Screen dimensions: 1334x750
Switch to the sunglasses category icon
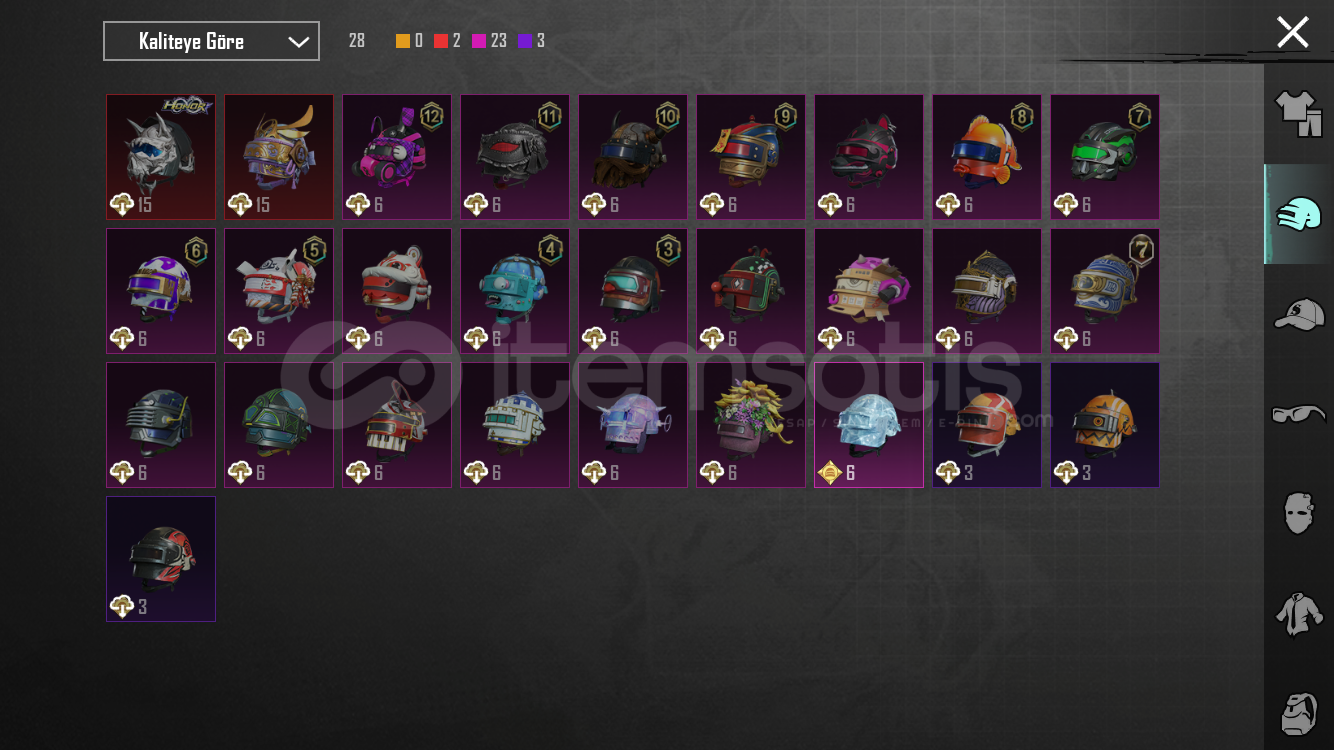point(1298,413)
